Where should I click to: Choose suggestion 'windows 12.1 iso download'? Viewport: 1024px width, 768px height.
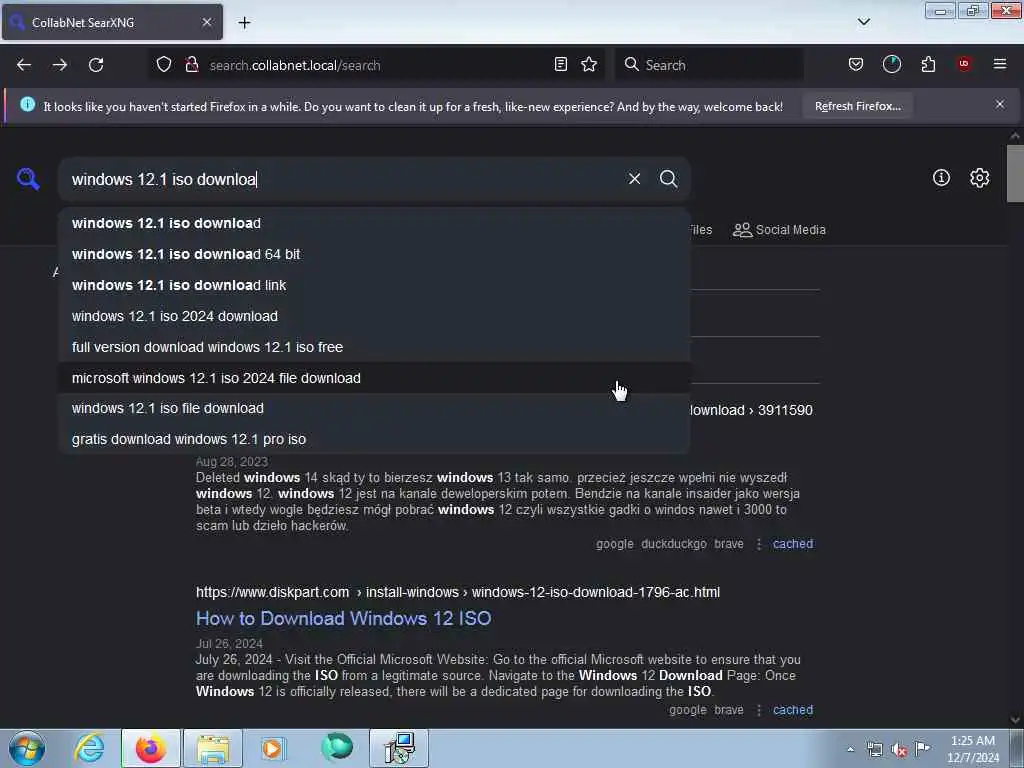(374, 223)
